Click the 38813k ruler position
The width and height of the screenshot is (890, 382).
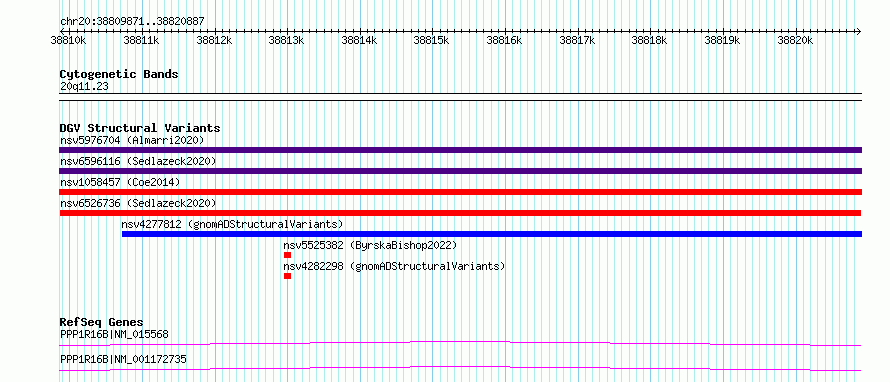(x=287, y=40)
